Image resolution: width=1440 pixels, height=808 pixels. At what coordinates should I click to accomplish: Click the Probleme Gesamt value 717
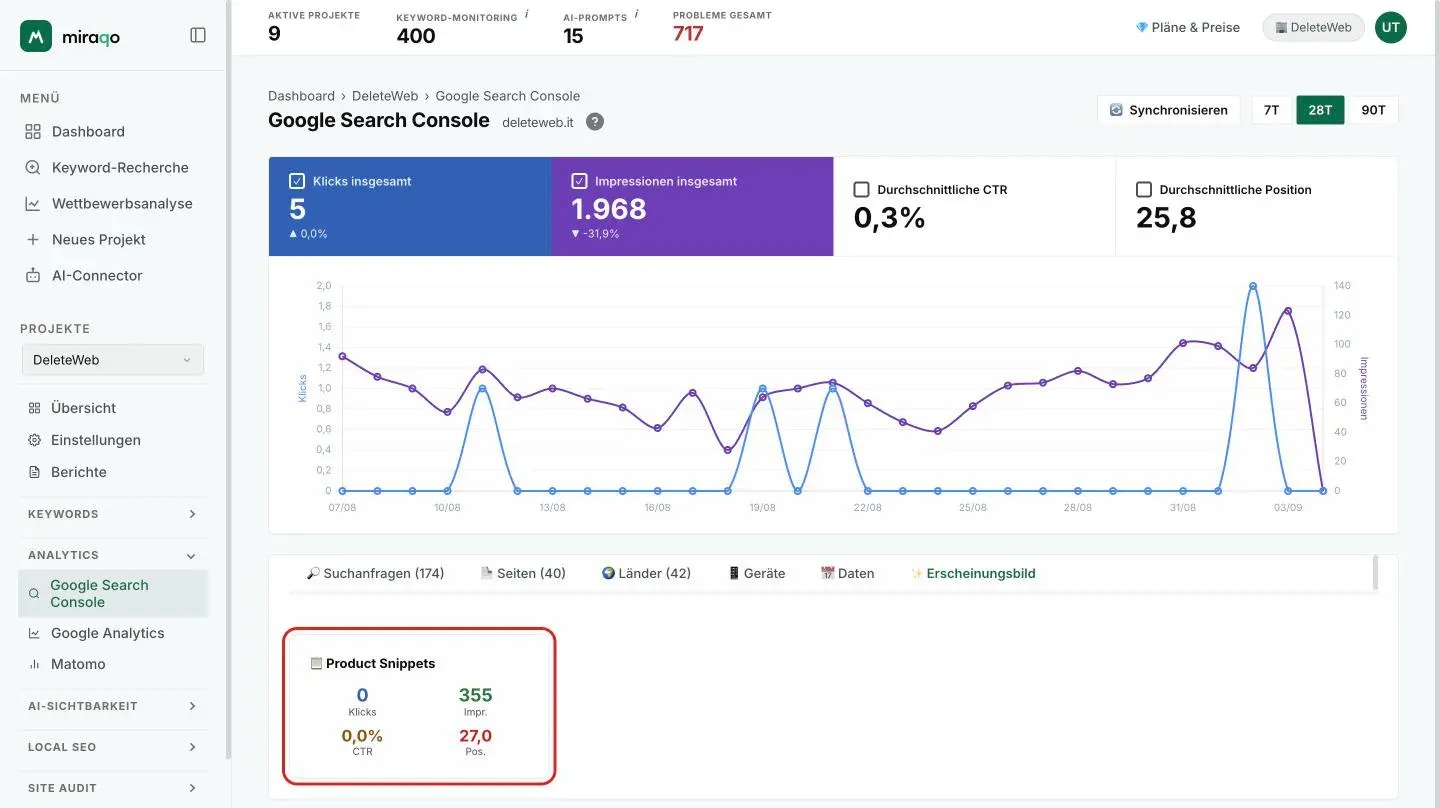click(688, 34)
